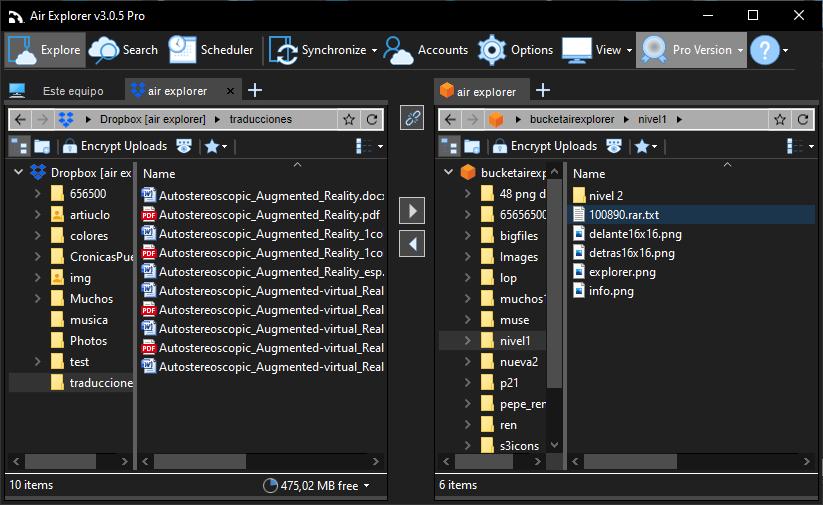823x505 pixels.
Task: Go back in the left pane
Action: click(x=20, y=119)
